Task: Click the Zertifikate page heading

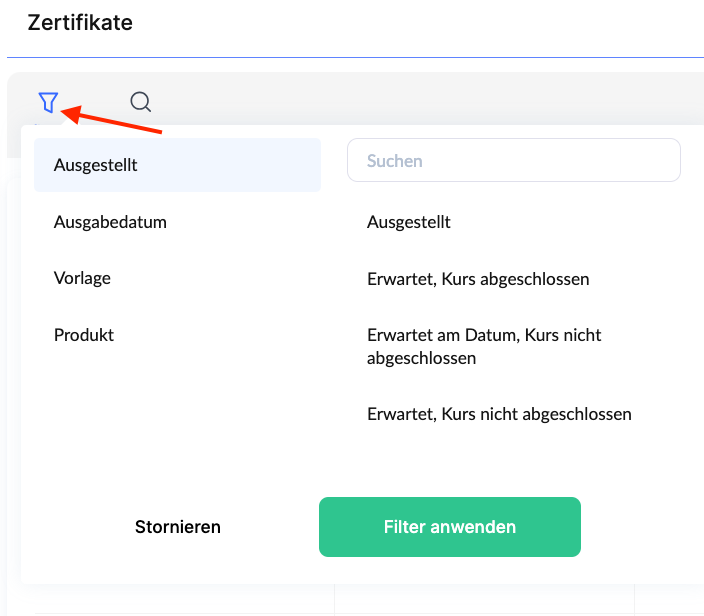Action: tap(80, 22)
